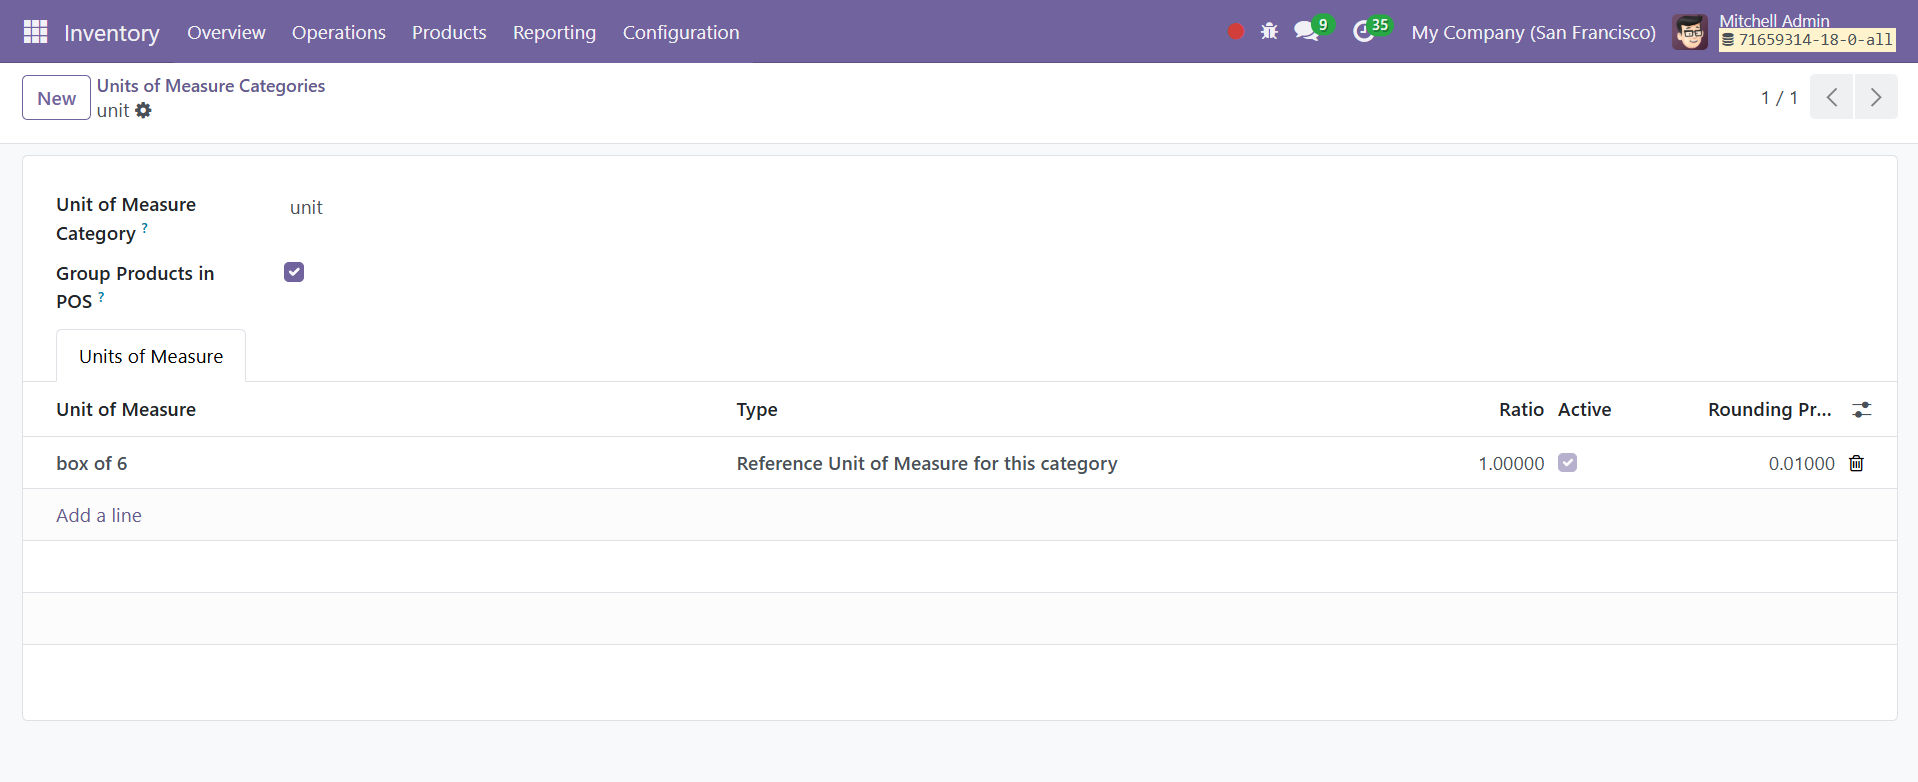
Task: Open Operations menu
Action: [339, 32]
